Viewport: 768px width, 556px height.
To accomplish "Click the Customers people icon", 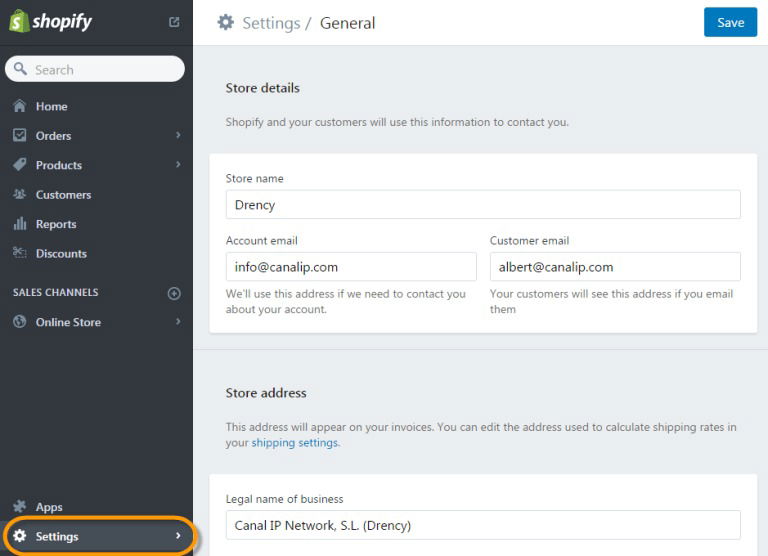I will 20,194.
